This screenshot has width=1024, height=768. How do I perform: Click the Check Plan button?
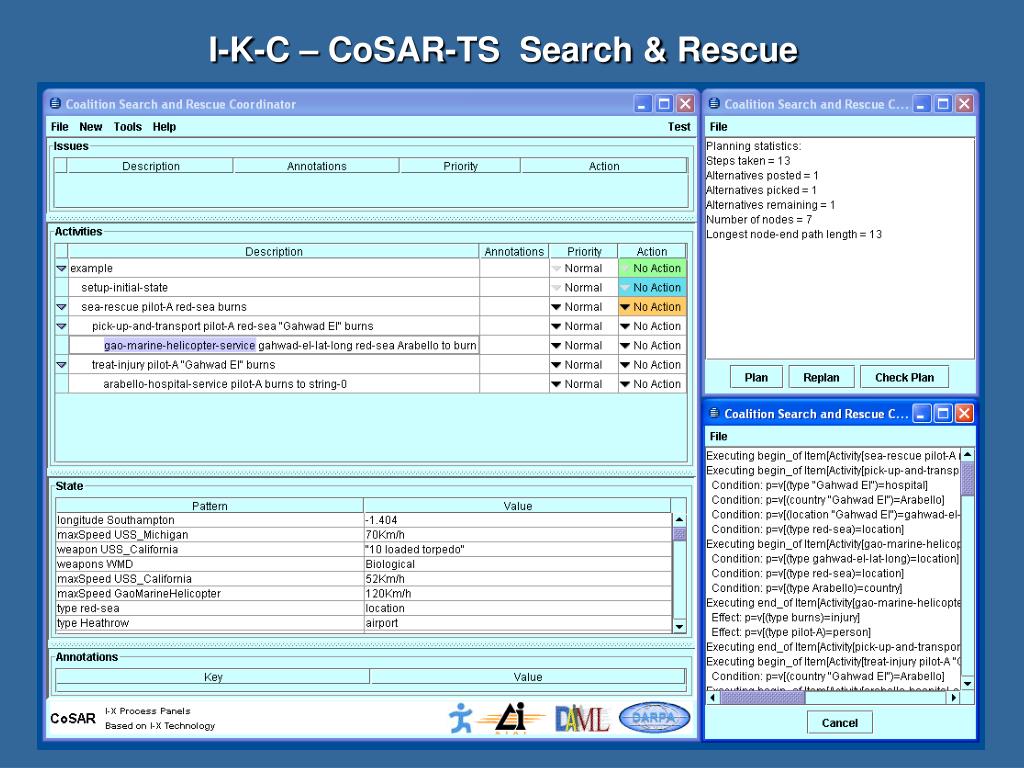[904, 377]
